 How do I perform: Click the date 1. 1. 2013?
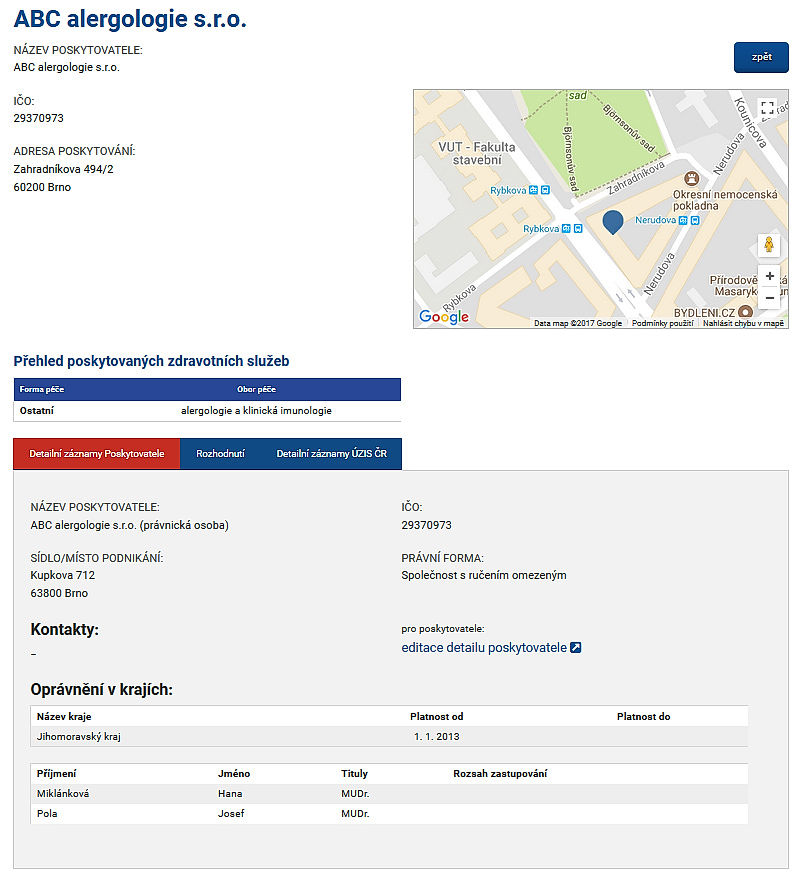(x=437, y=737)
